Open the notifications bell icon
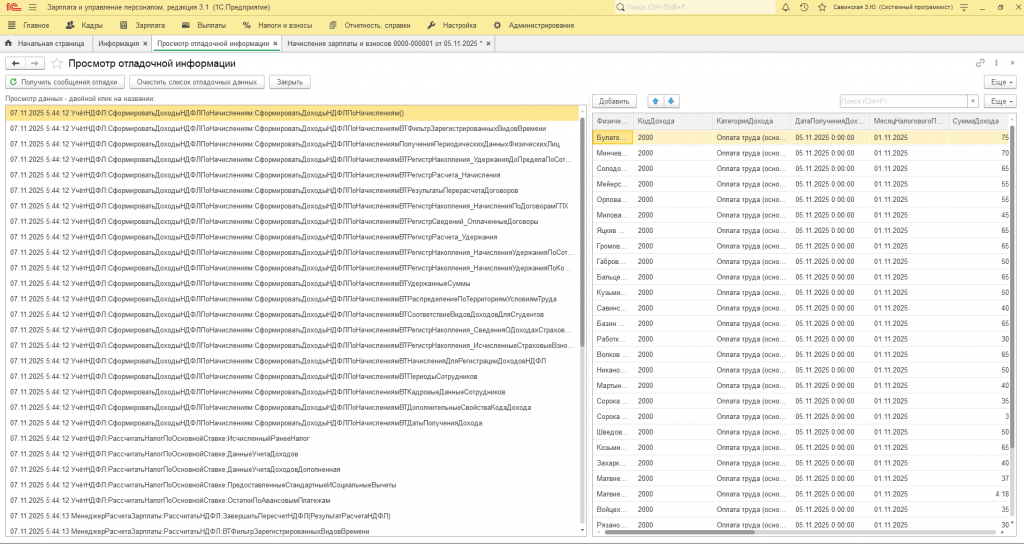Viewport: 1024px width, 544px height. 787,7
